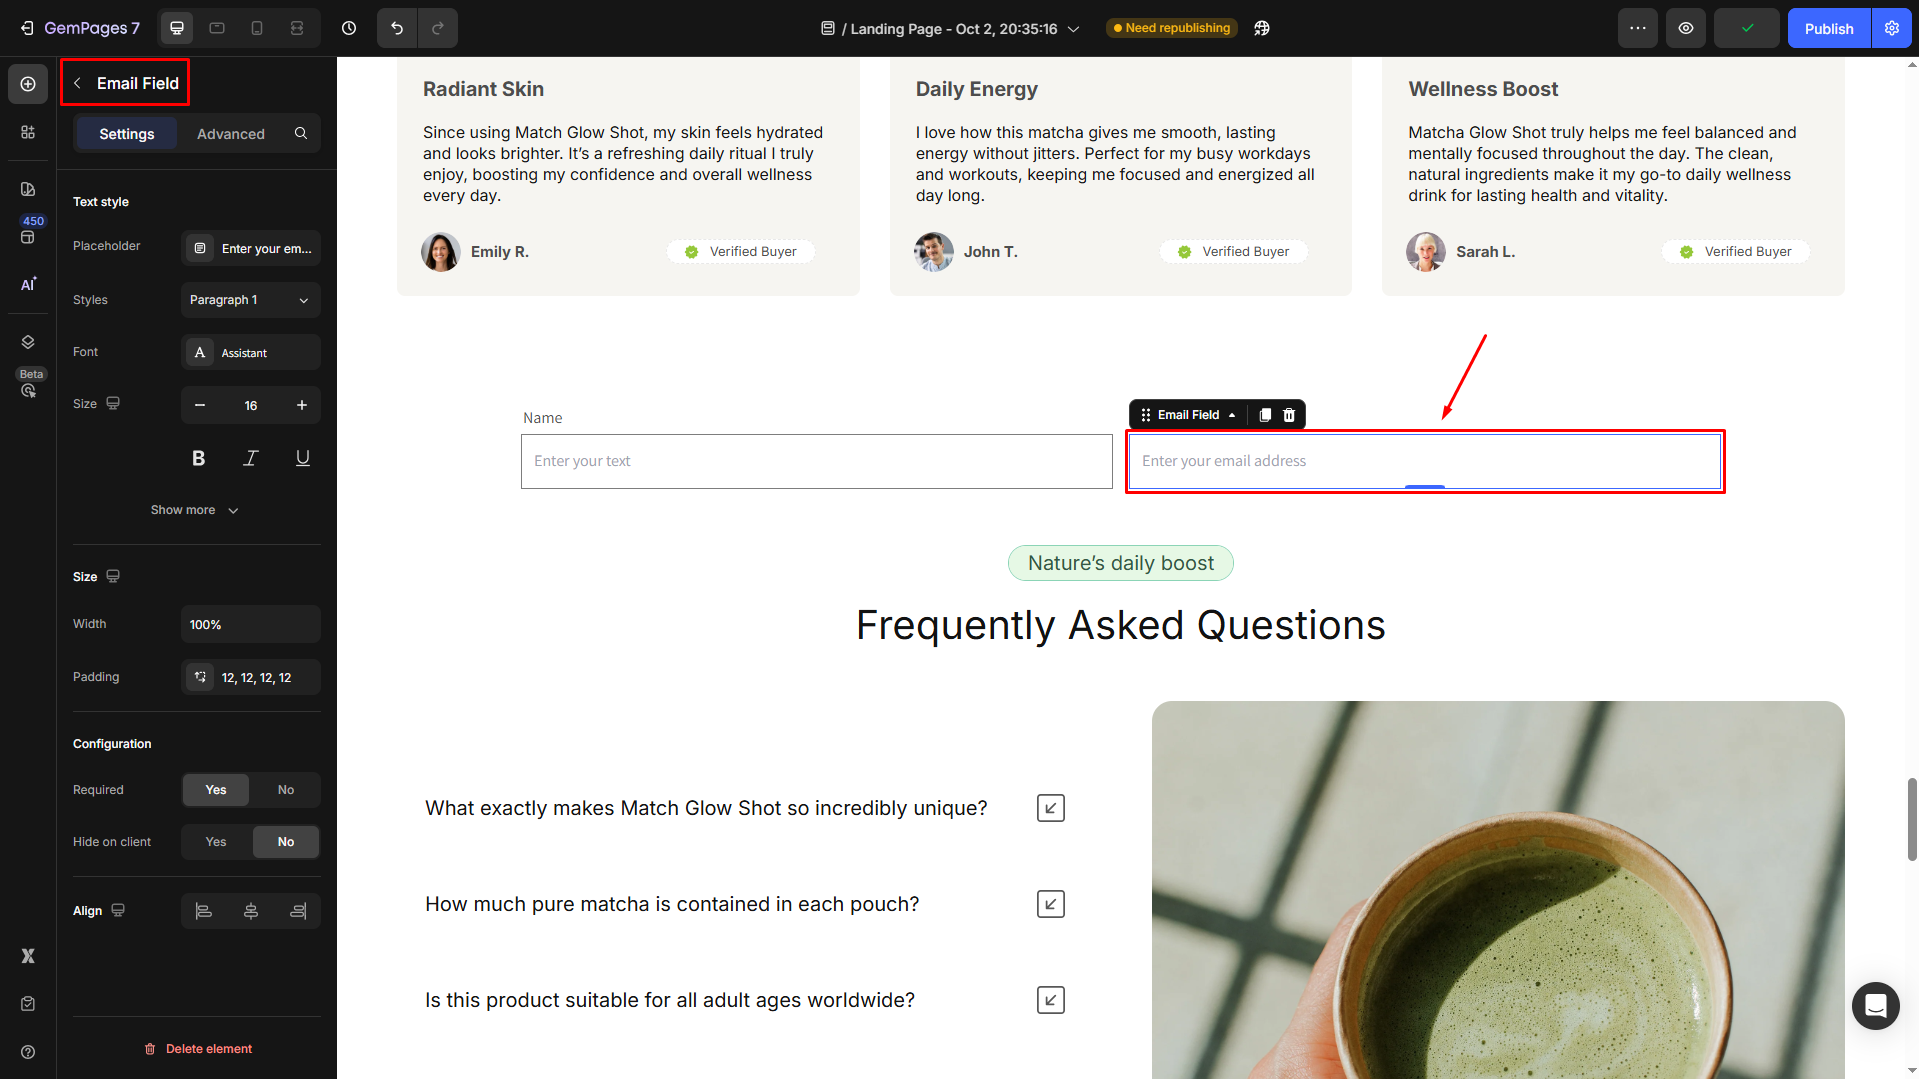This screenshot has width=1919, height=1079.
Task: Click the GemPages exit-editor icon
Action: pos(27,28)
